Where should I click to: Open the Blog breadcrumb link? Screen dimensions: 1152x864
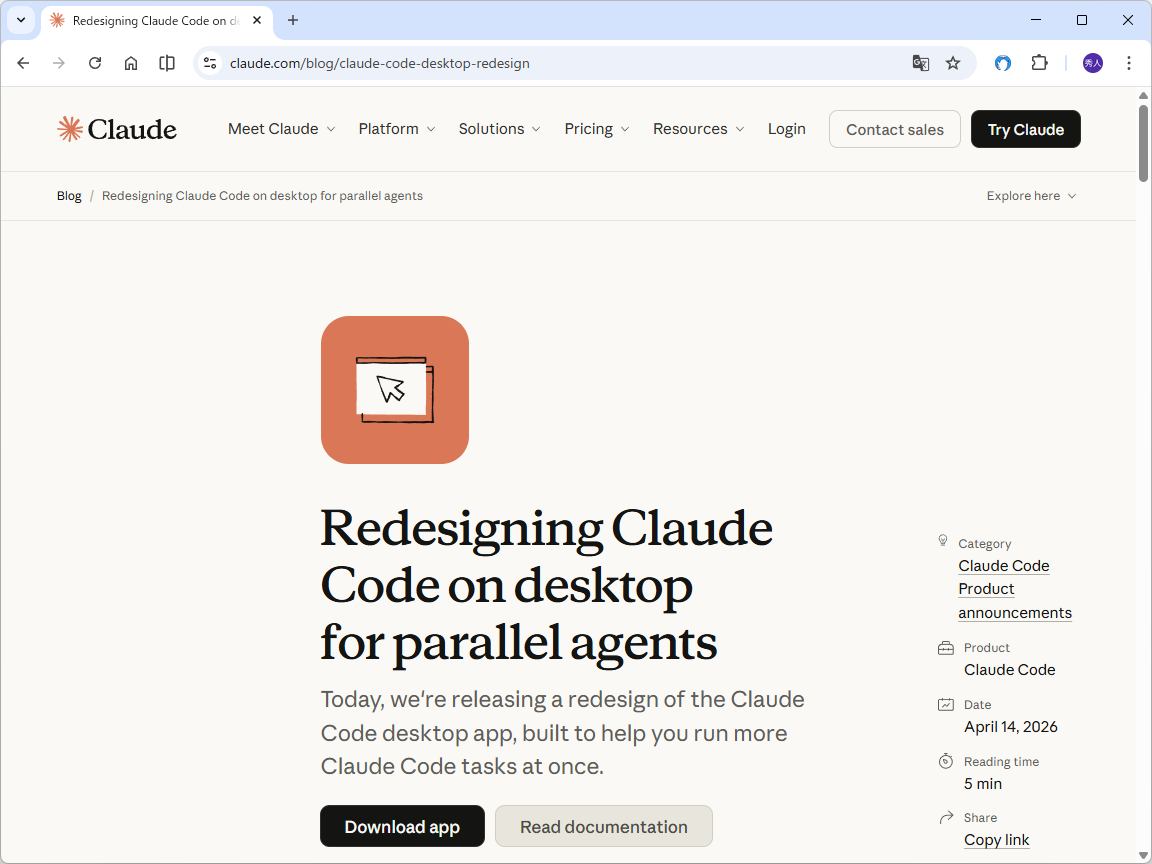click(x=69, y=196)
